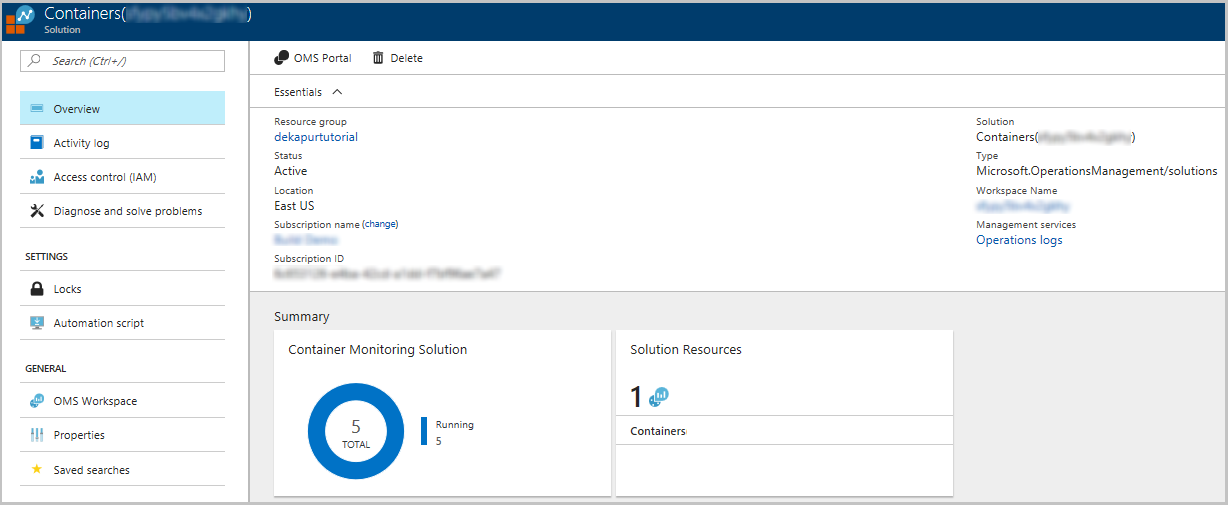Collapse the Essentials section chevron

(336, 92)
